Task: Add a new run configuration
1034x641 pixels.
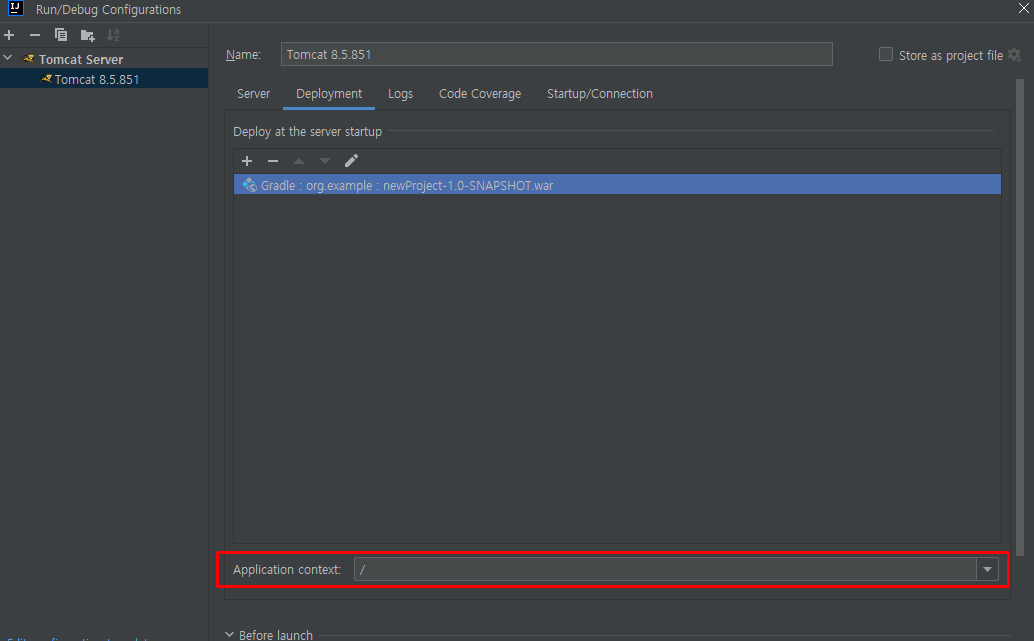Action: 9,35
